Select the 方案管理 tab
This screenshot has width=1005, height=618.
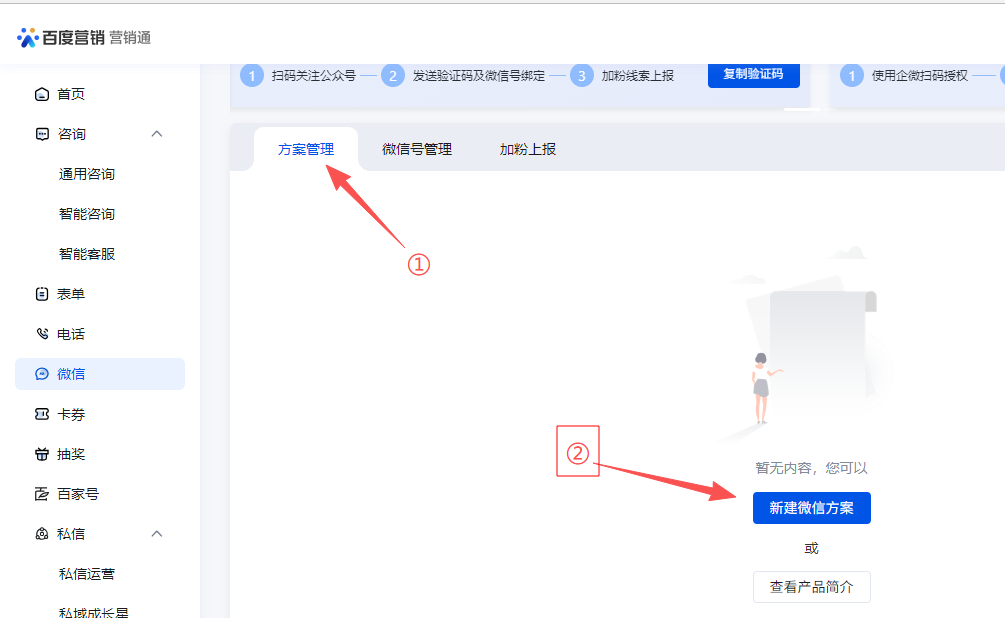click(x=306, y=149)
